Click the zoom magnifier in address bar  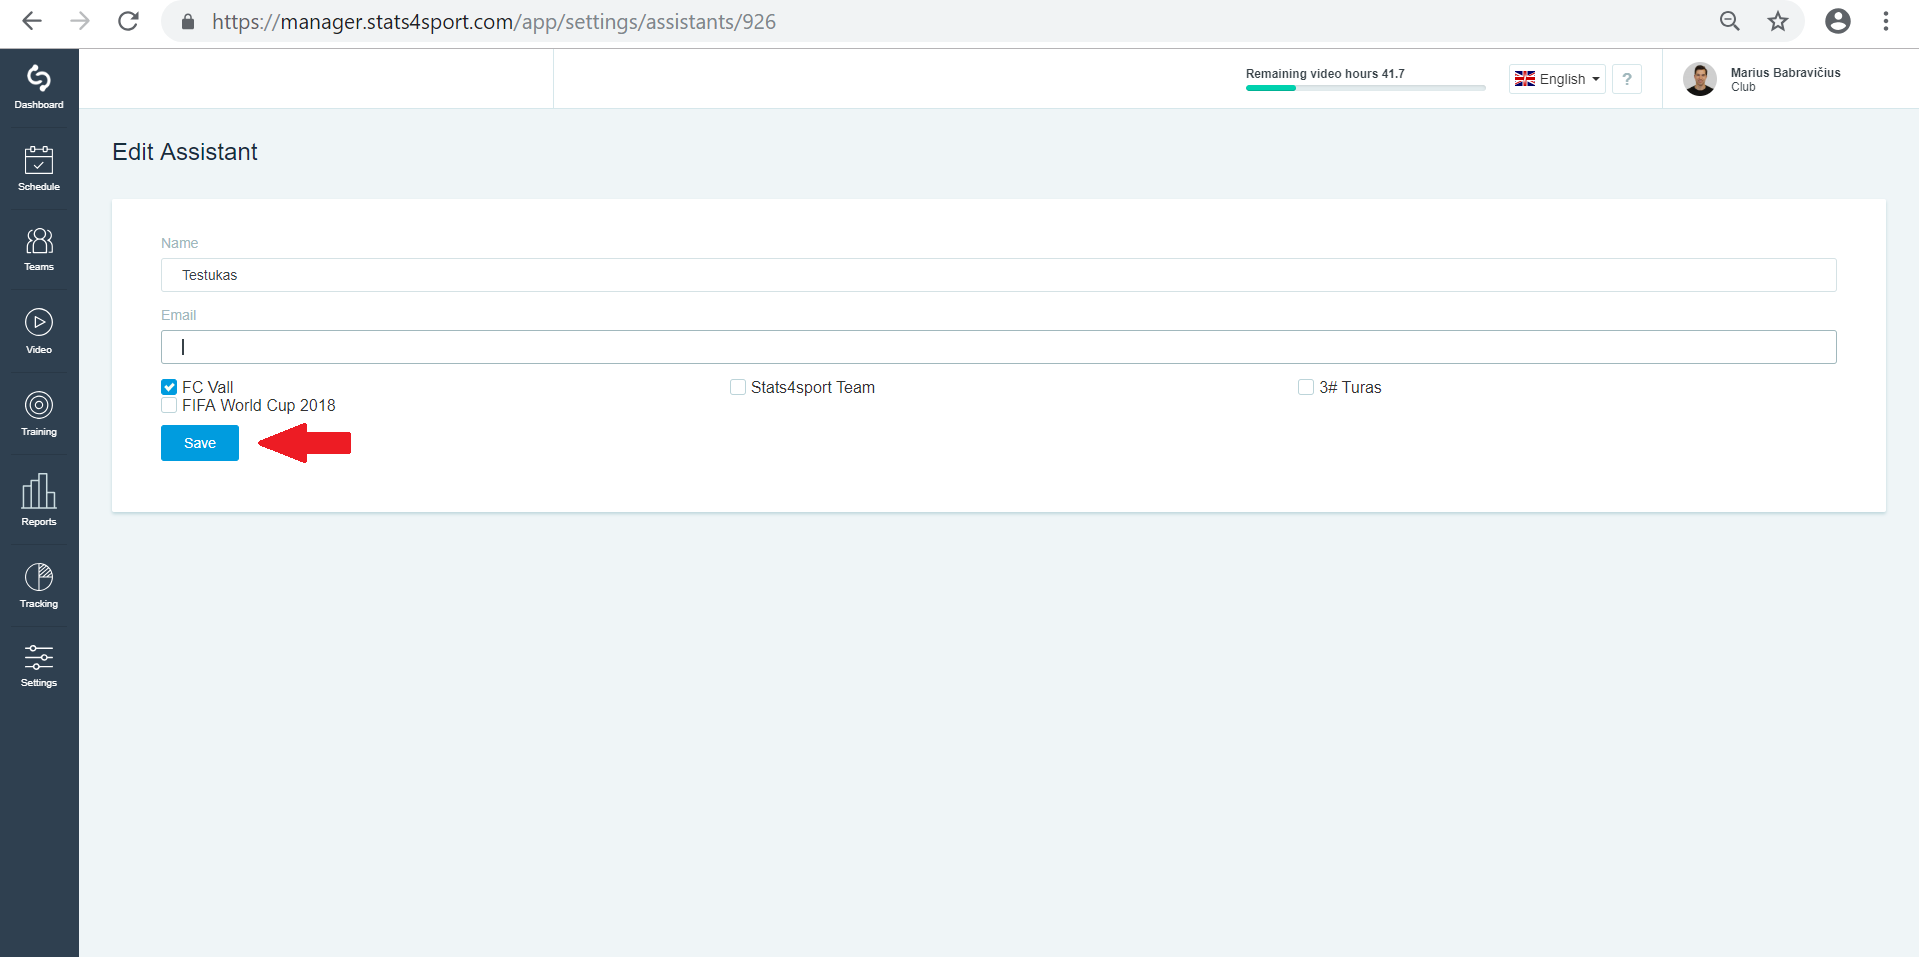[1729, 21]
